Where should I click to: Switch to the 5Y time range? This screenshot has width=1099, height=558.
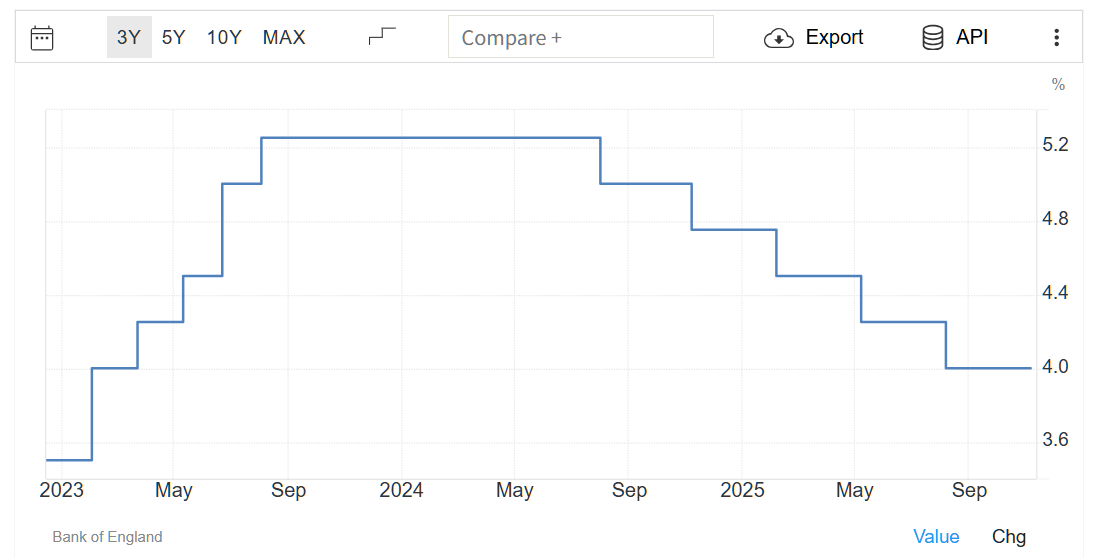174,38
